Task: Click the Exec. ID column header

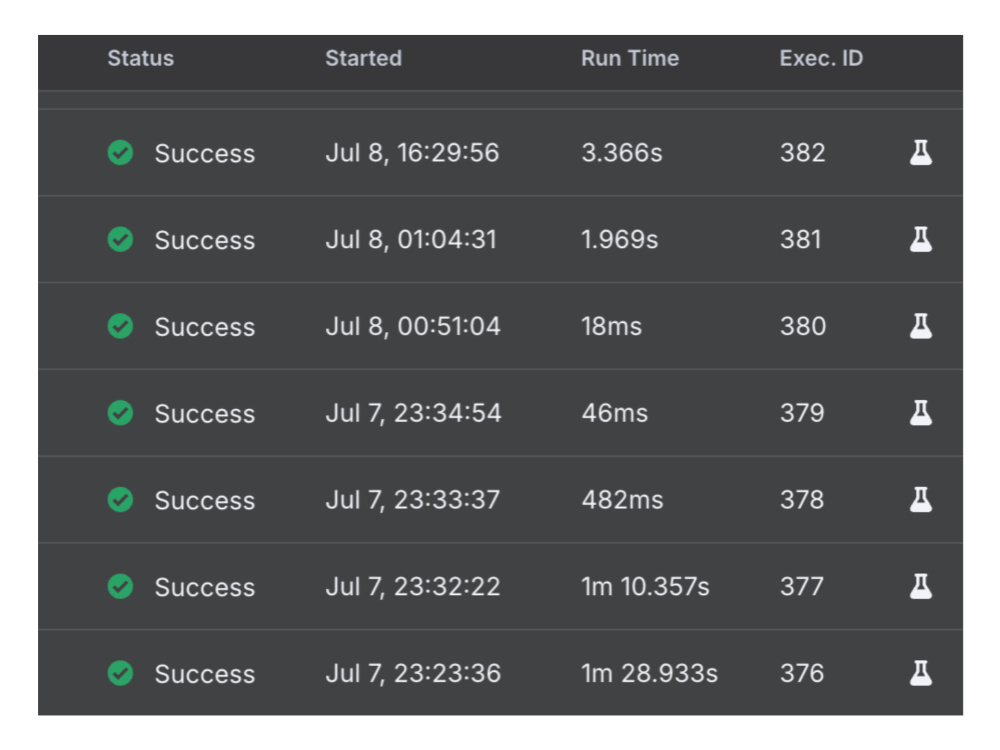Action: [x=821, y=59]
